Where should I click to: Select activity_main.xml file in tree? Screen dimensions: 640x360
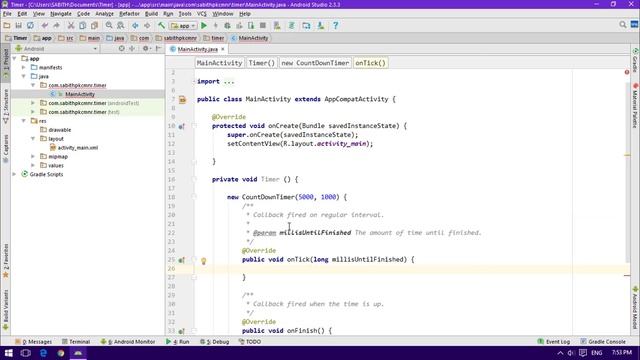[78, 148]
